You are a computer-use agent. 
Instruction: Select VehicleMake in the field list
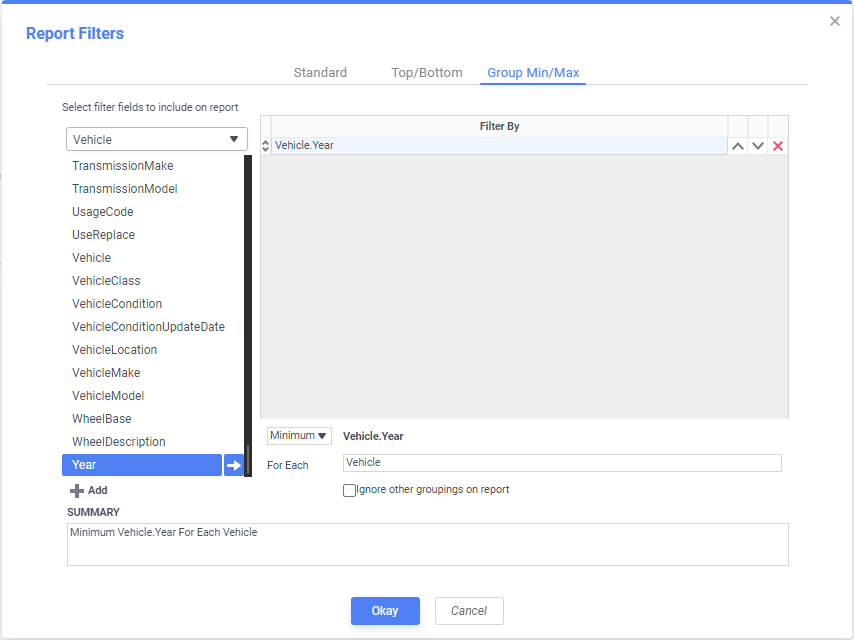click(x=106, y=373)
